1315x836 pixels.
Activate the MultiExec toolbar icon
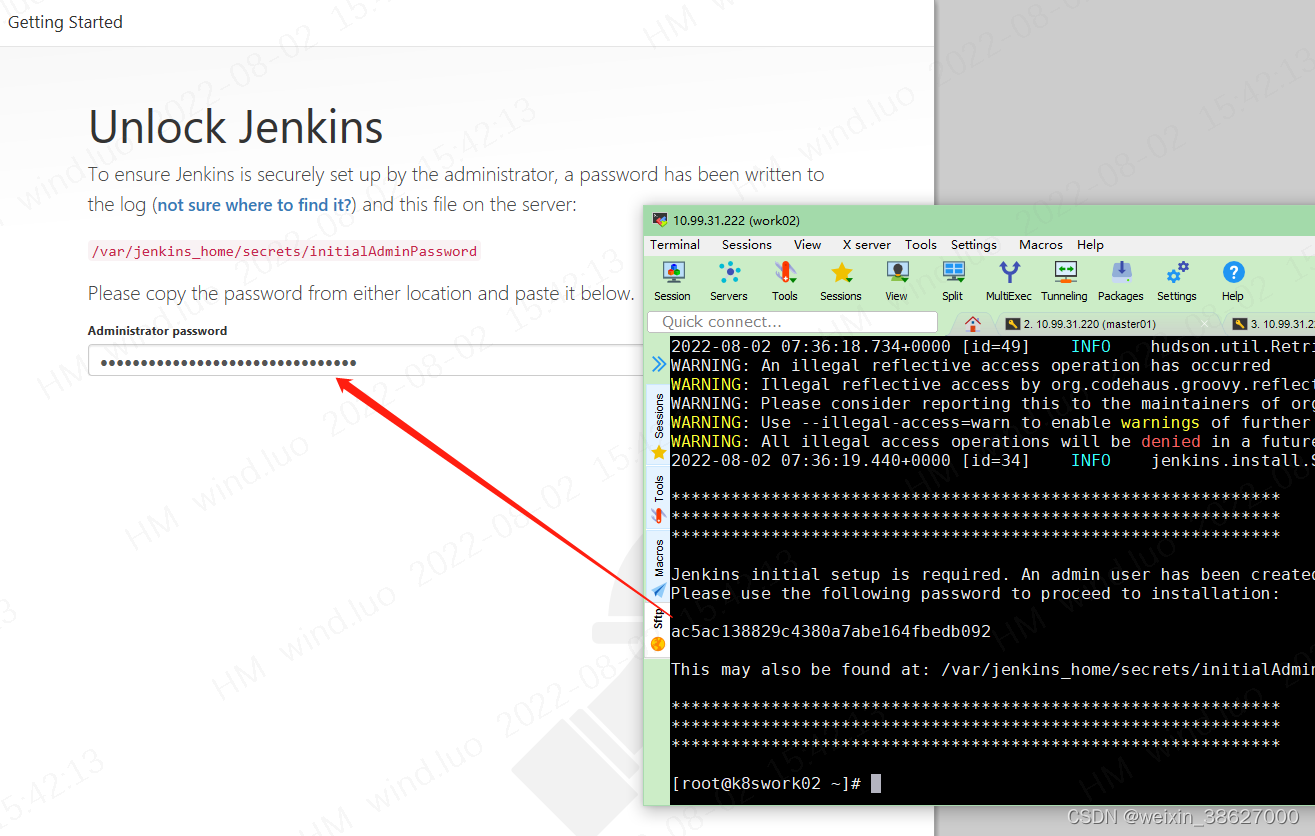pos(1009,280)
